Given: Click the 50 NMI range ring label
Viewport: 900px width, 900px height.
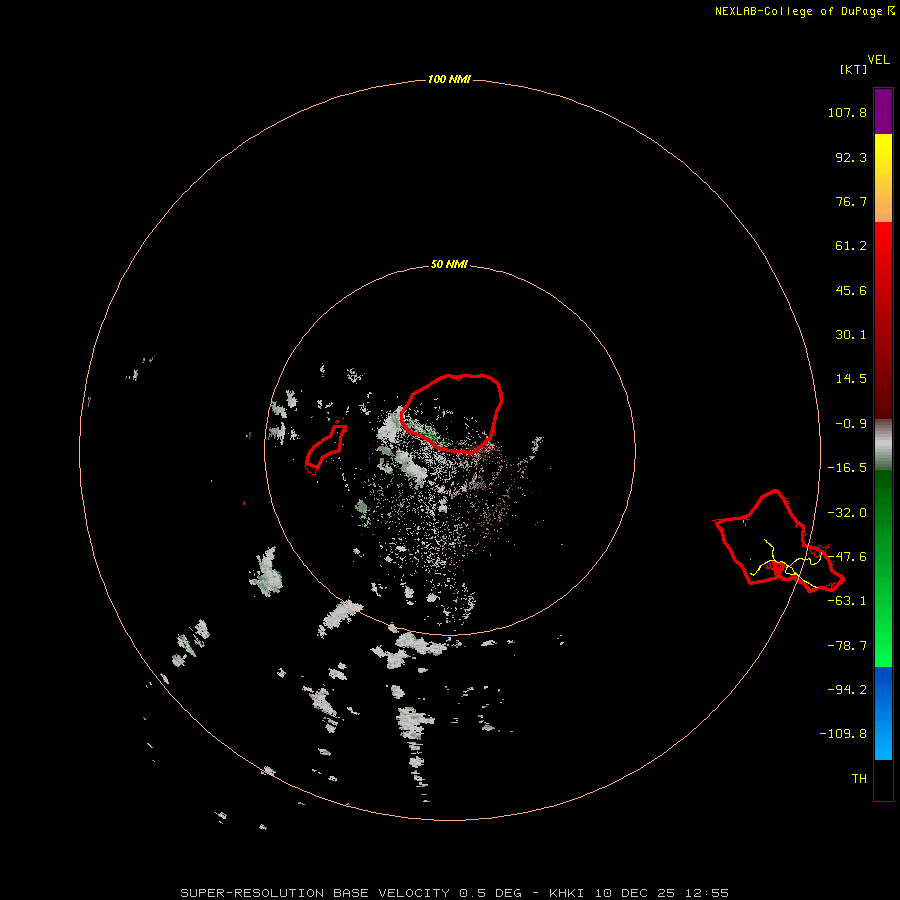Looking at the screenshot, I should (x=449, y=265).
